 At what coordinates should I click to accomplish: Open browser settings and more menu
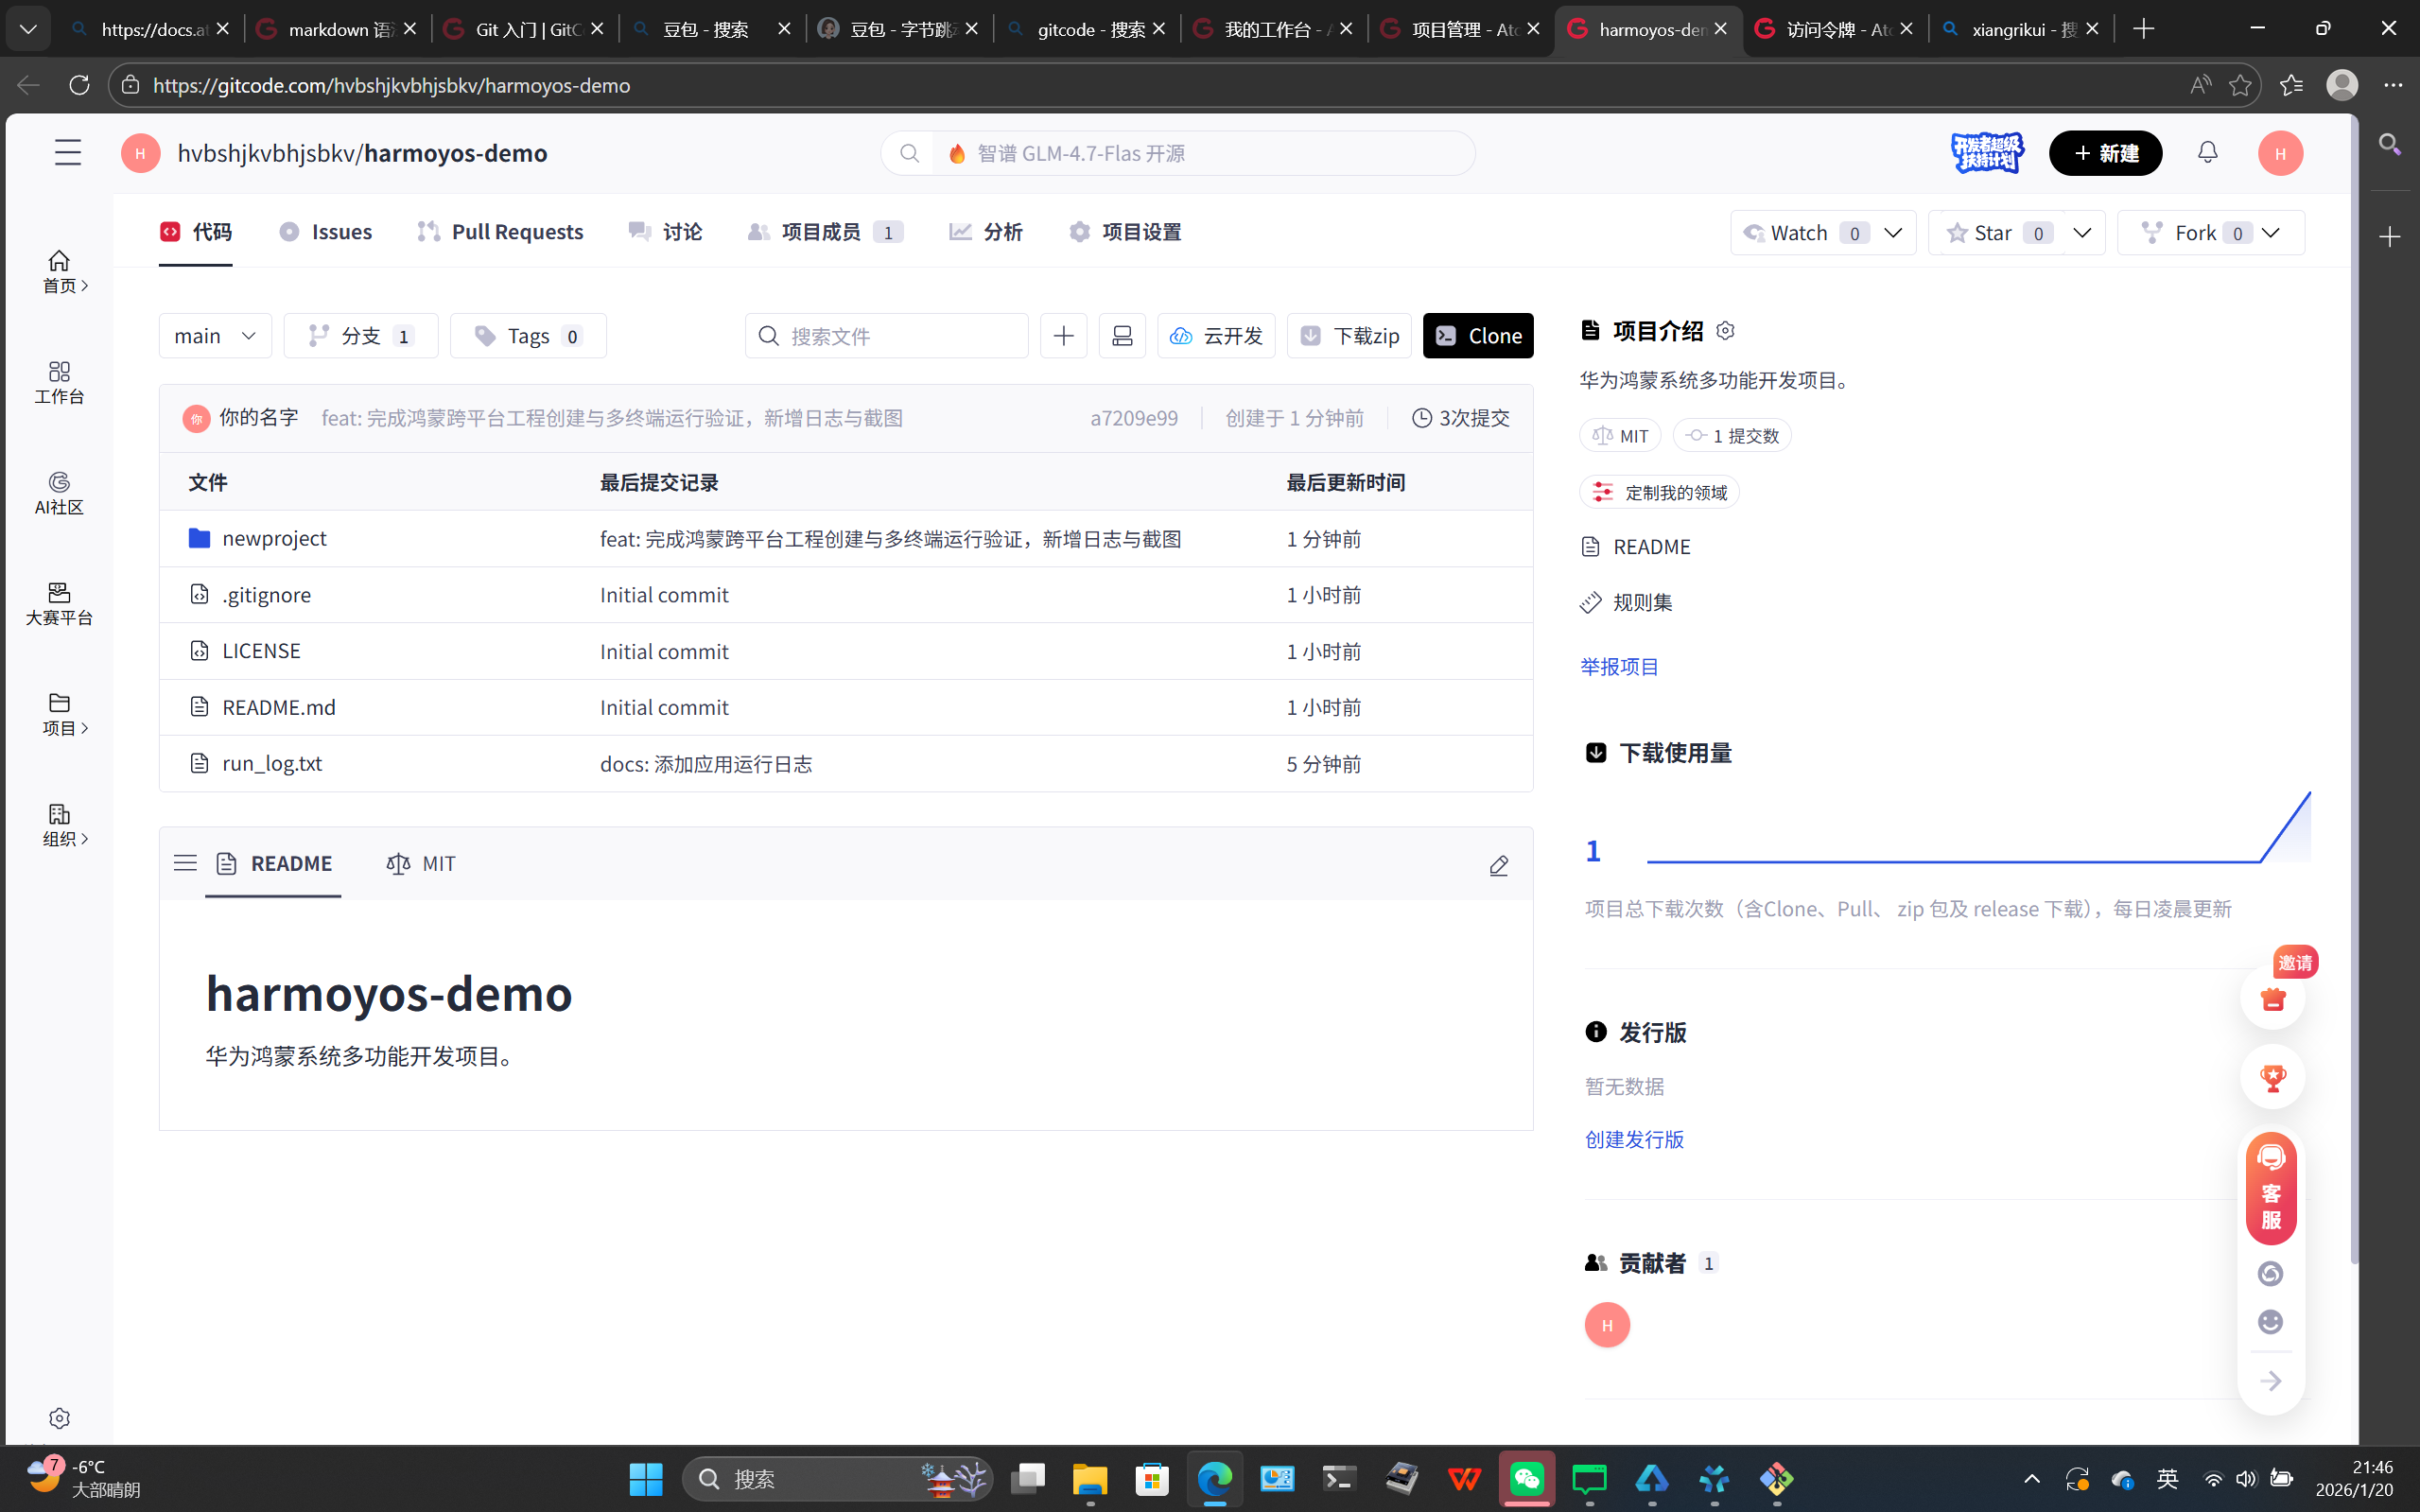click(2392, 85)
